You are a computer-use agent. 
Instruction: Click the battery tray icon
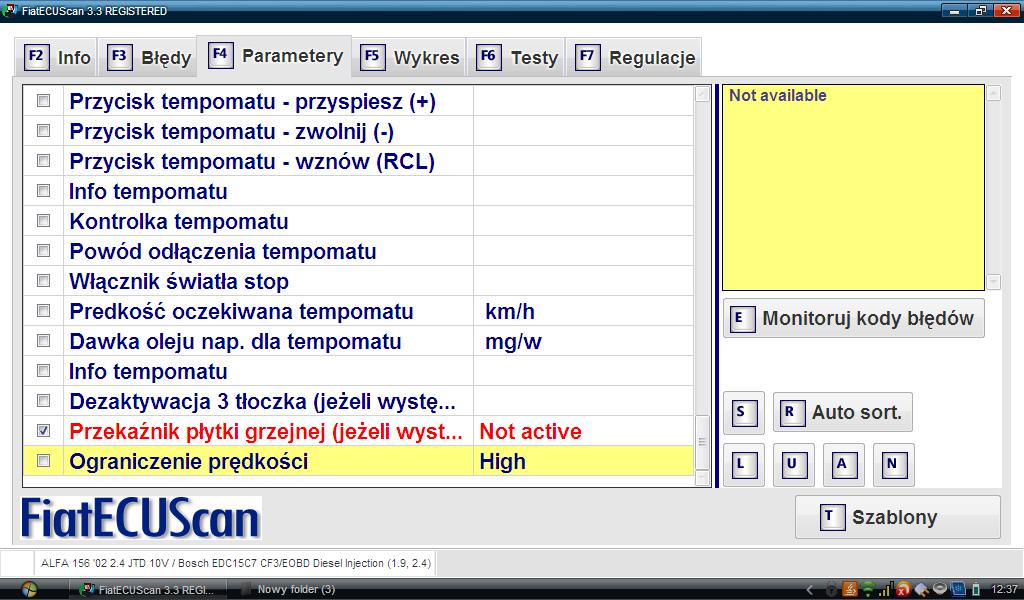point(976,590)
